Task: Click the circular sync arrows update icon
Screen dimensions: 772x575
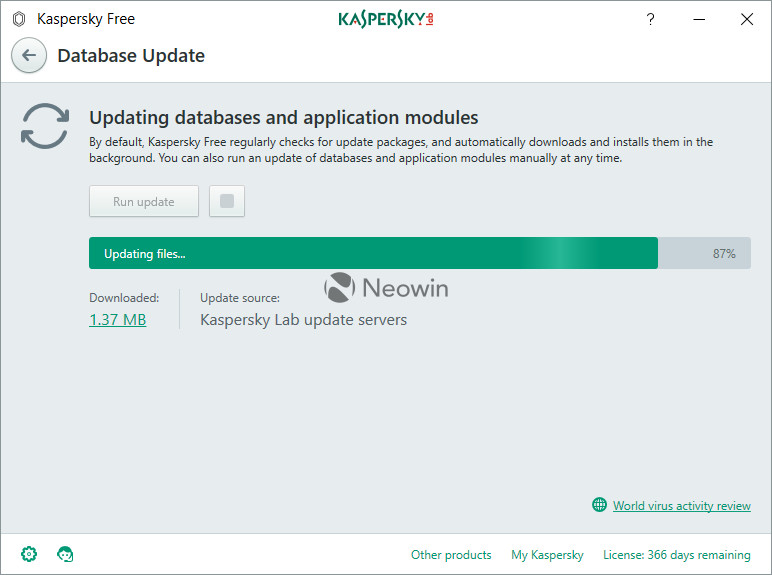Action: tap(45, 126)
